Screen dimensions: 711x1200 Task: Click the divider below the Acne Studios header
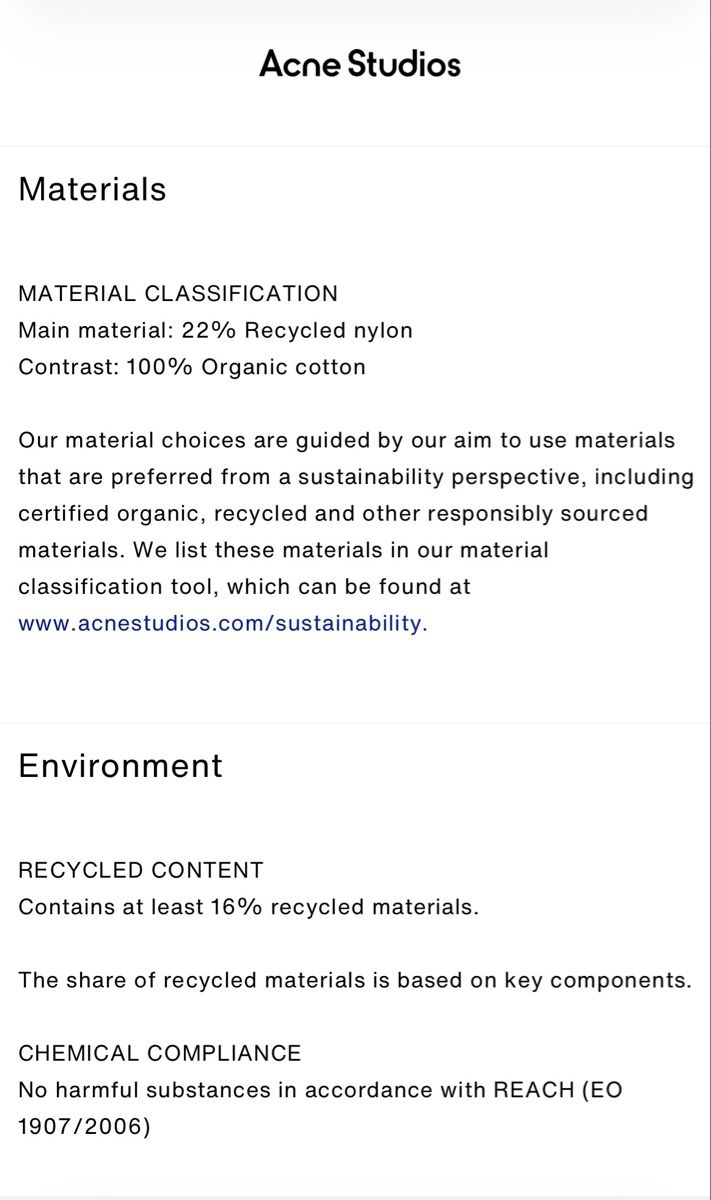355,147
